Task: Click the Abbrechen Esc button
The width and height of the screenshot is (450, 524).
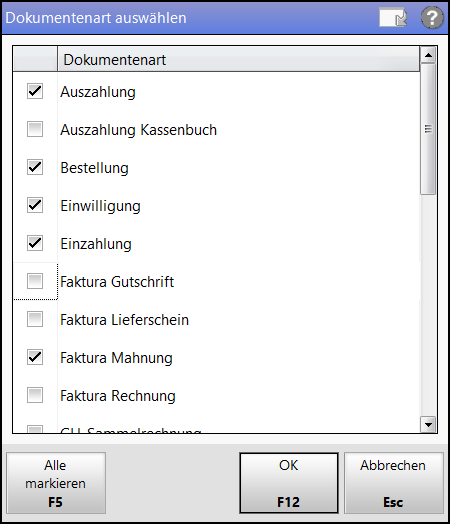Action: tap(394, 483)
